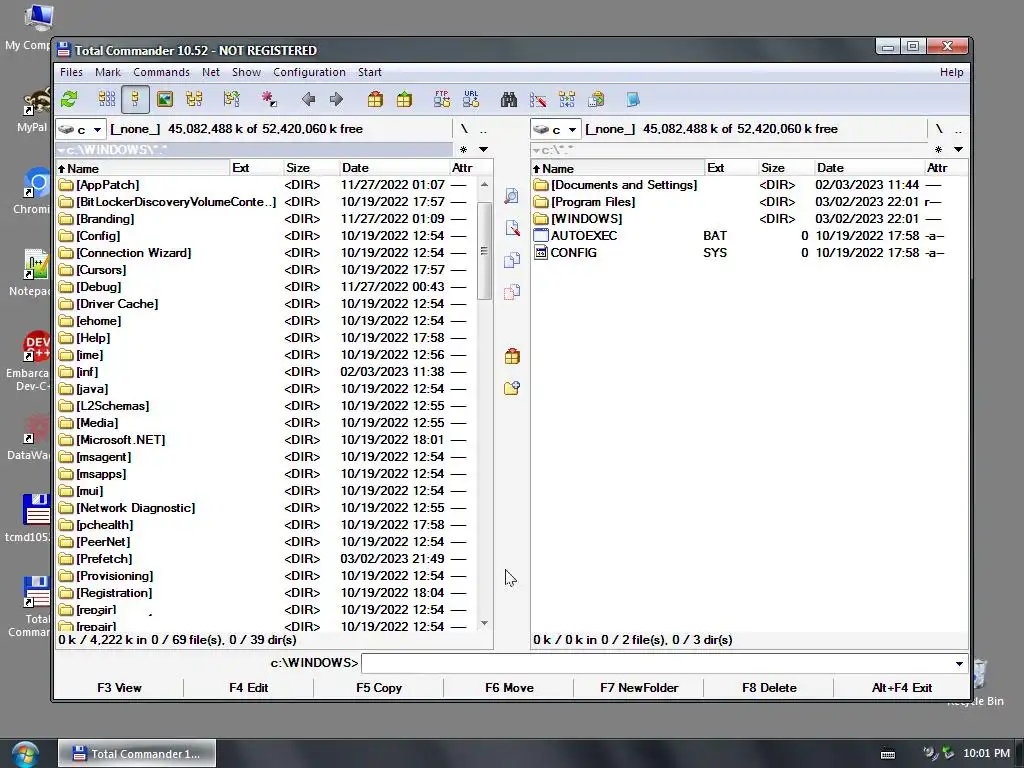Click the Unpack files toolbar icon

pos(404,99)
